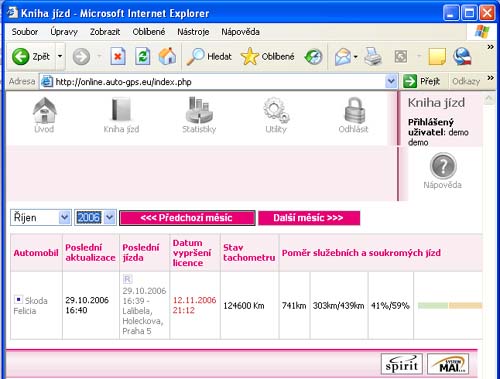Viewport: 500px width, 379px height.
Task: Click the spirit logo at page bottom
Action: pyautogui.click(x=402, y=364)
